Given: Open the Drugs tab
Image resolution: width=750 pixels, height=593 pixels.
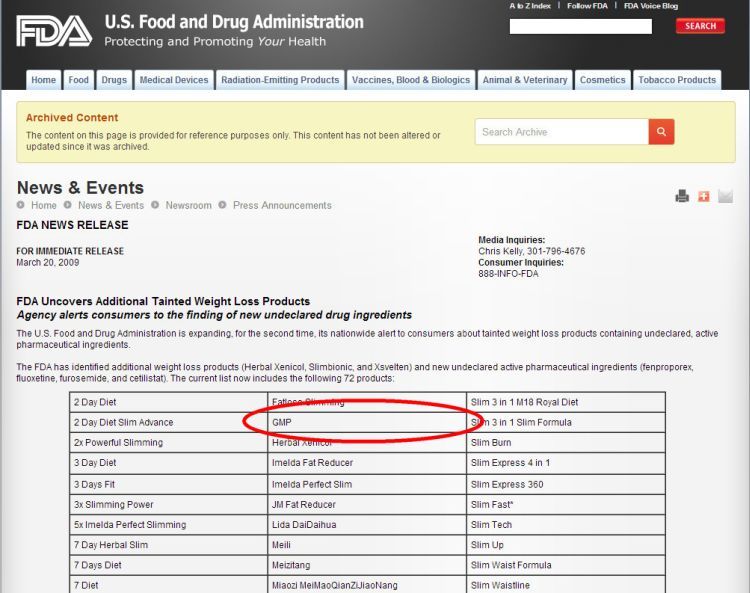Looking at the screenshot, I should point(114,80).
